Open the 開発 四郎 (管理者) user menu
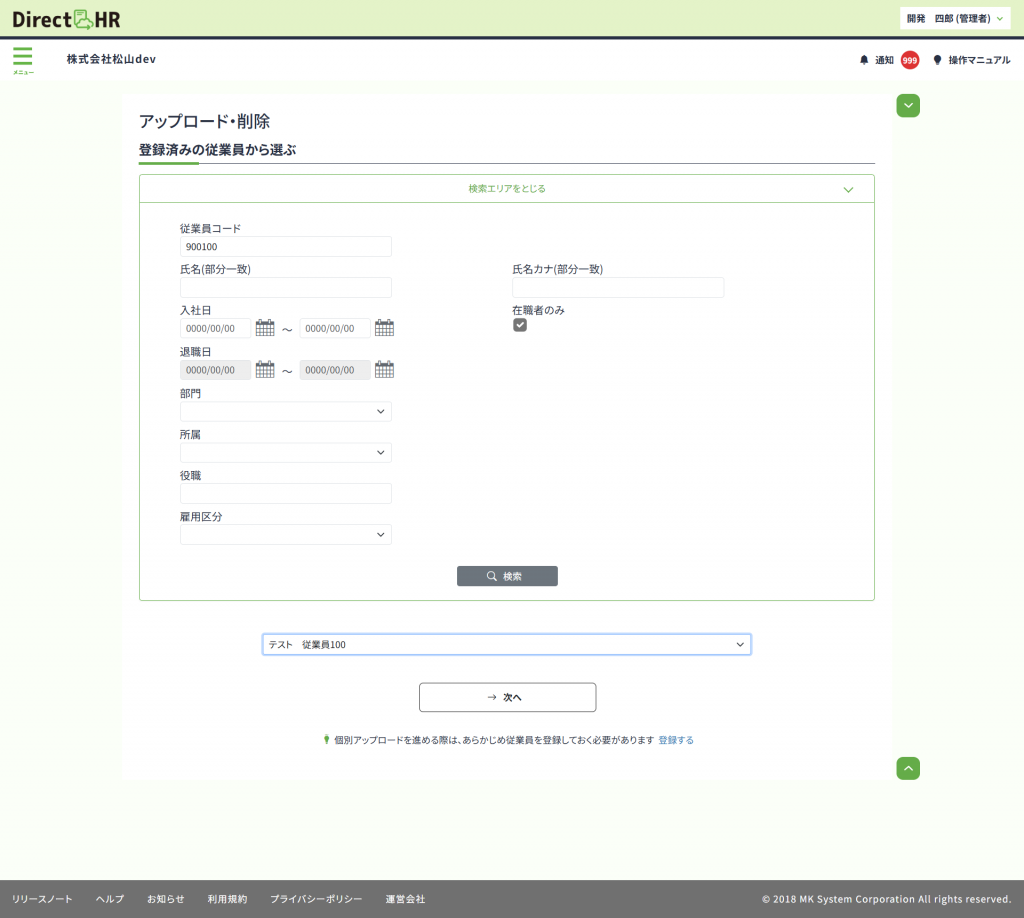This screenshot has height=918, width=1024. [x=954, y=18]
